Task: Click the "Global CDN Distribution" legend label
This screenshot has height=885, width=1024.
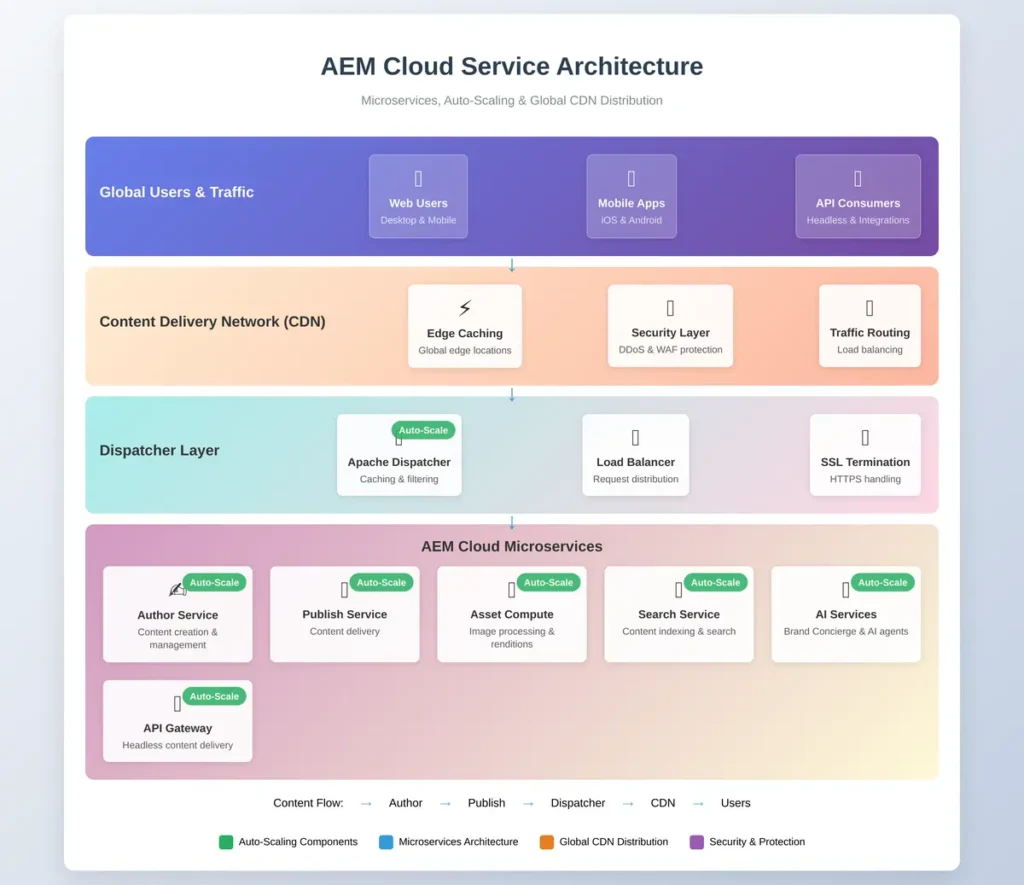Action: tap(613, 842)
